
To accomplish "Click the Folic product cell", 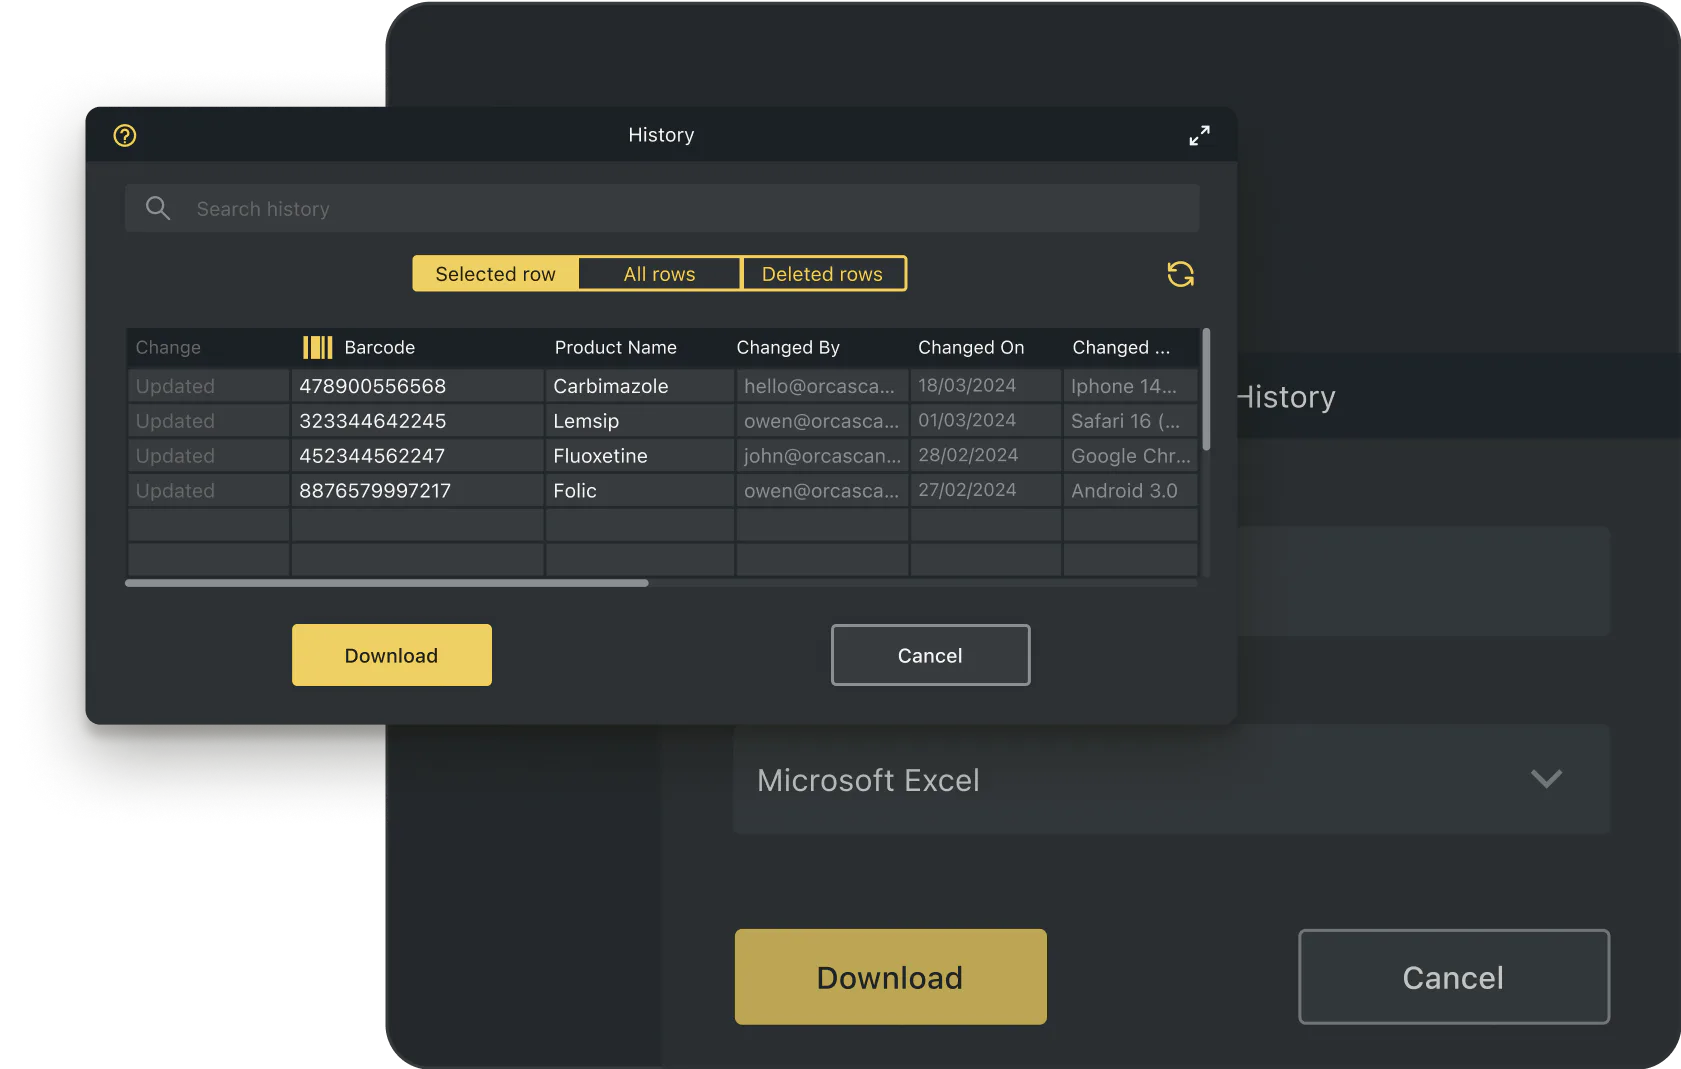I will coord(640,491).
